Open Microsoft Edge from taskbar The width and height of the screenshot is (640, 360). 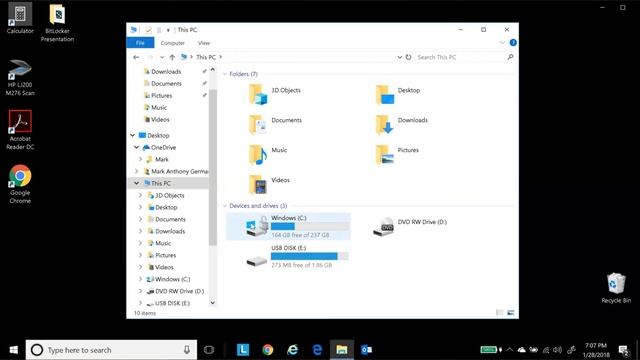317,350
